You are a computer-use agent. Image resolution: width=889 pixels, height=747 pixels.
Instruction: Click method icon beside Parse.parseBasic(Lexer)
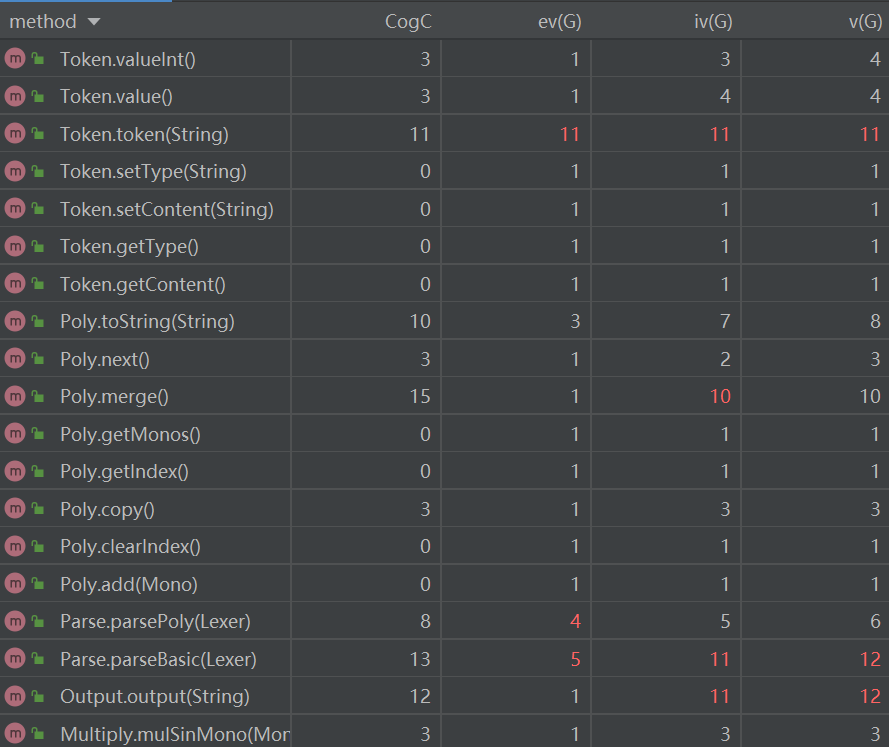[x=14, y=659]
